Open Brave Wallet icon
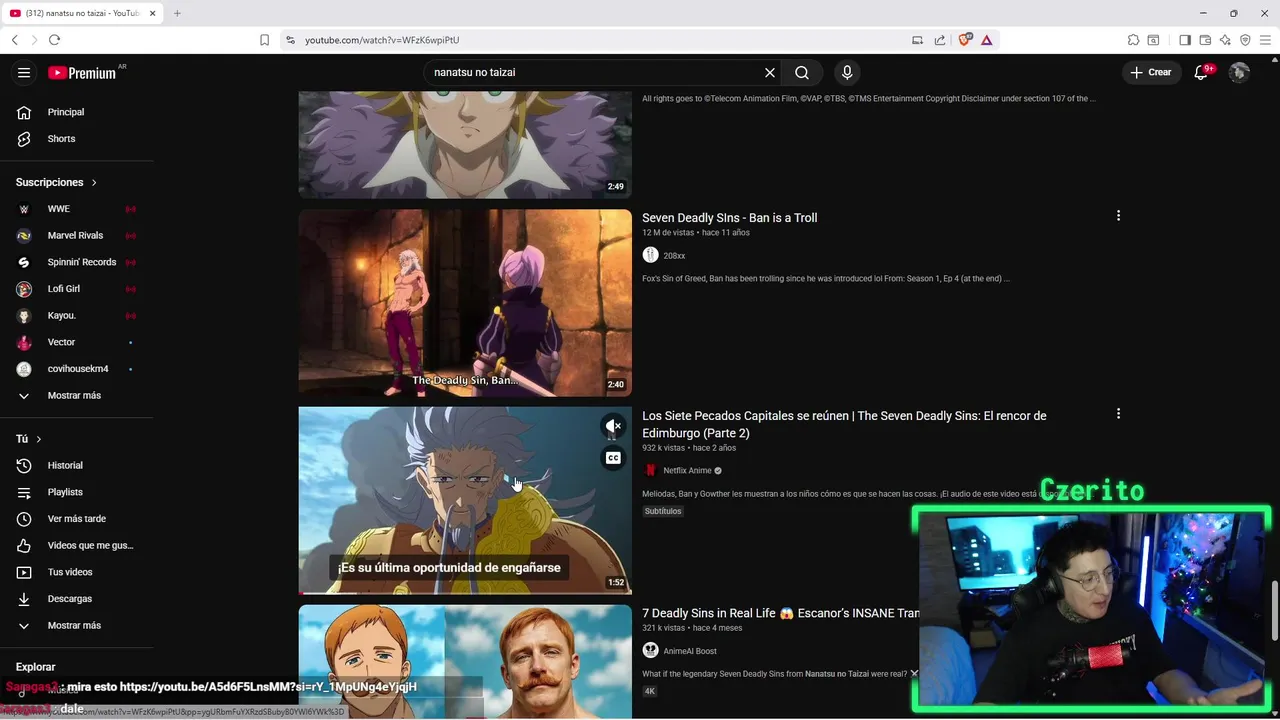 [x=1205, y=40]
